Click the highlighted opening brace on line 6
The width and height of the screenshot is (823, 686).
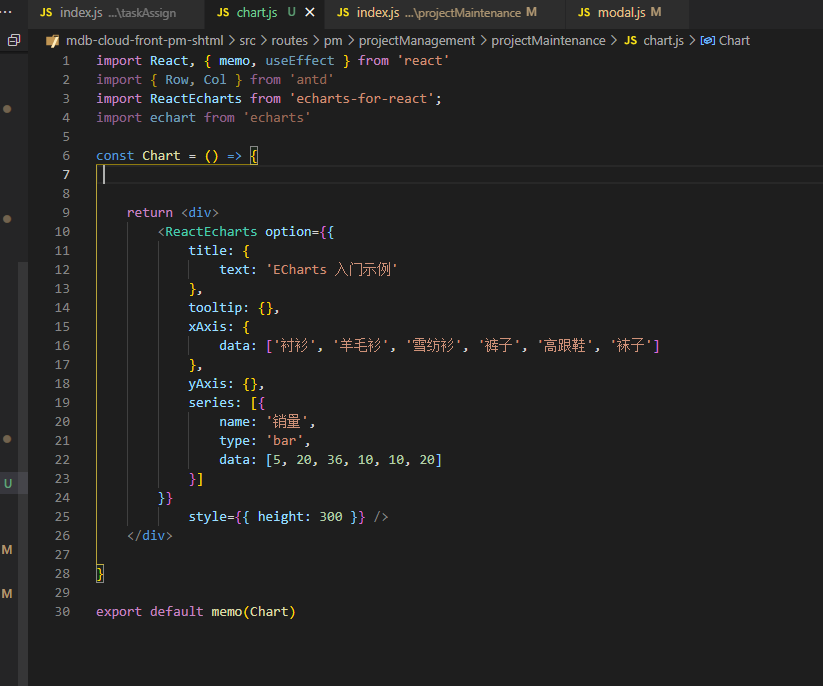(254, 156)
